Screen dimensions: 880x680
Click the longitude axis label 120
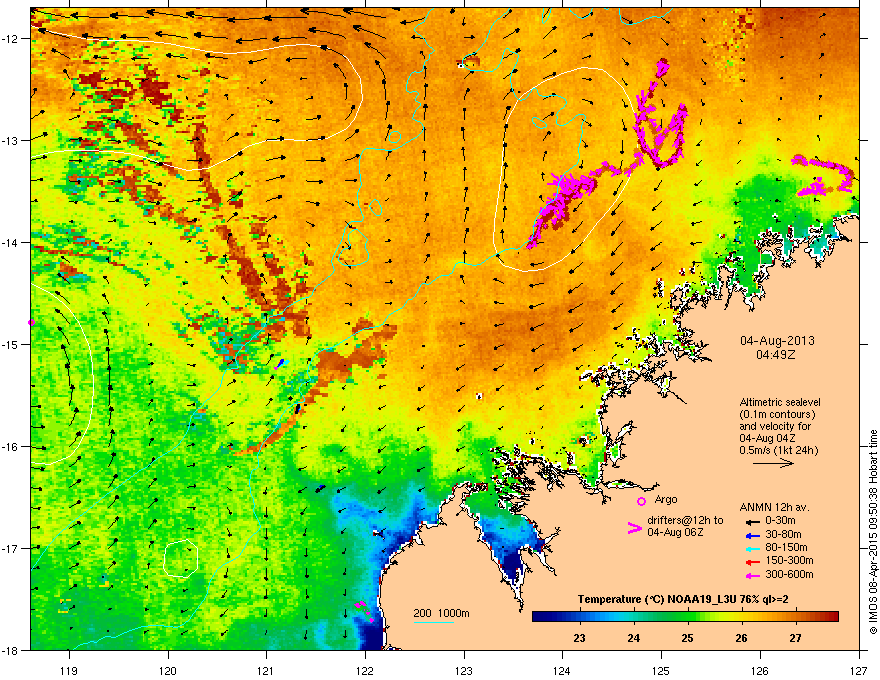pyautogui.click(x=168, y=670)
